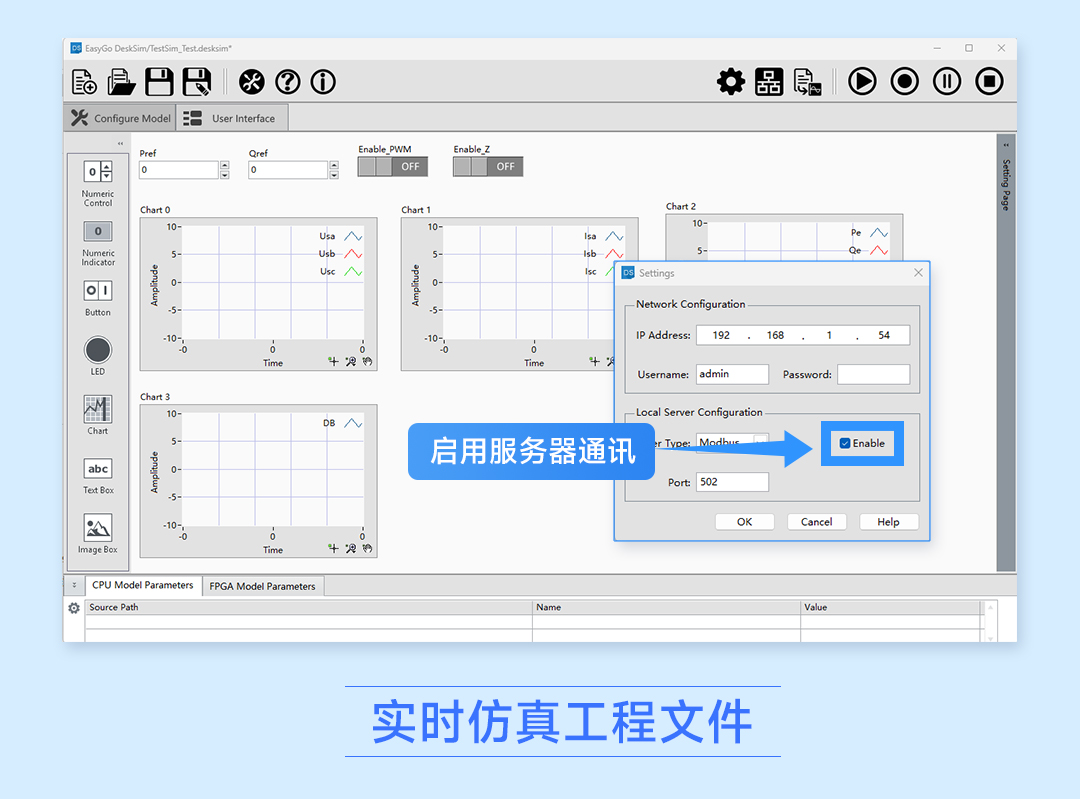Screen dimensions: 1080x799
Task: Start simulation with the Play button
Action: (862, 81)
